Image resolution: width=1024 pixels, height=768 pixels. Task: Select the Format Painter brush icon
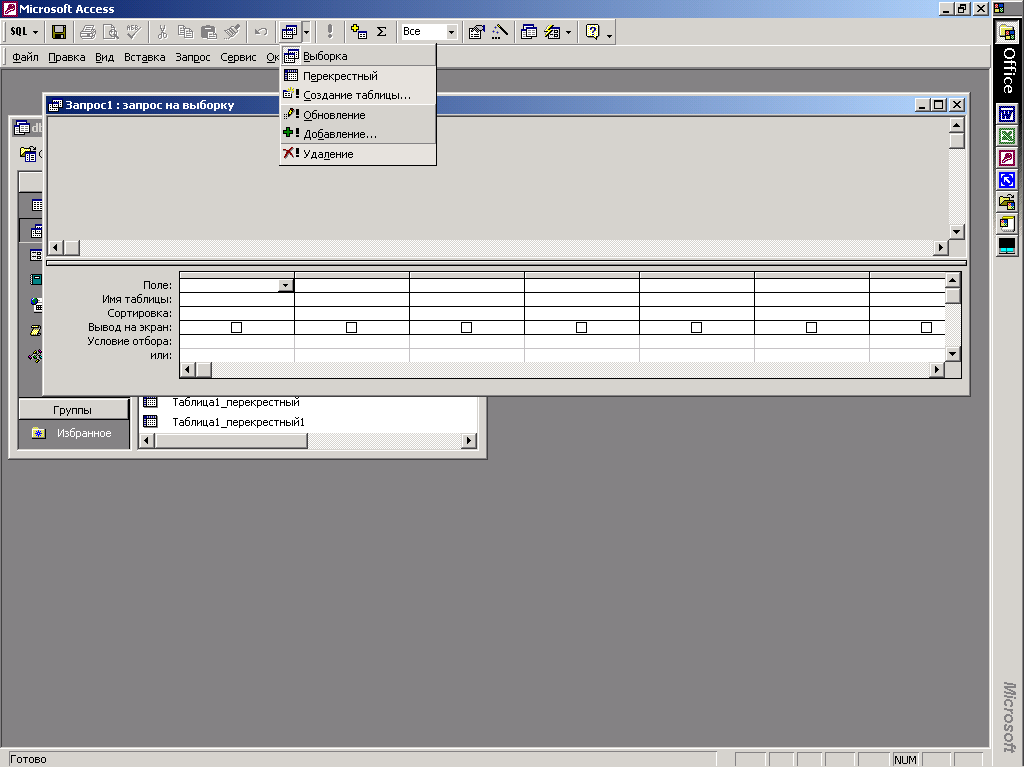click(232, 31)
